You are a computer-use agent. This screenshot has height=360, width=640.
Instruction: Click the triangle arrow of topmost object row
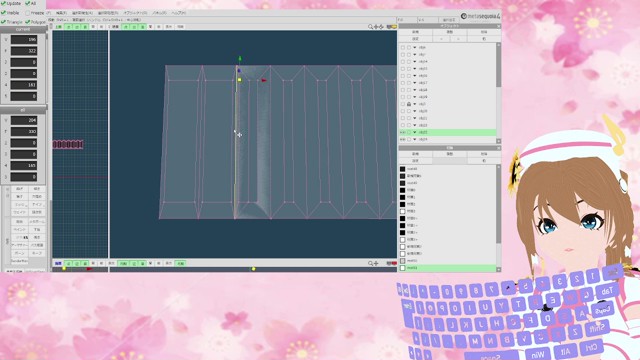click(415, 47)
